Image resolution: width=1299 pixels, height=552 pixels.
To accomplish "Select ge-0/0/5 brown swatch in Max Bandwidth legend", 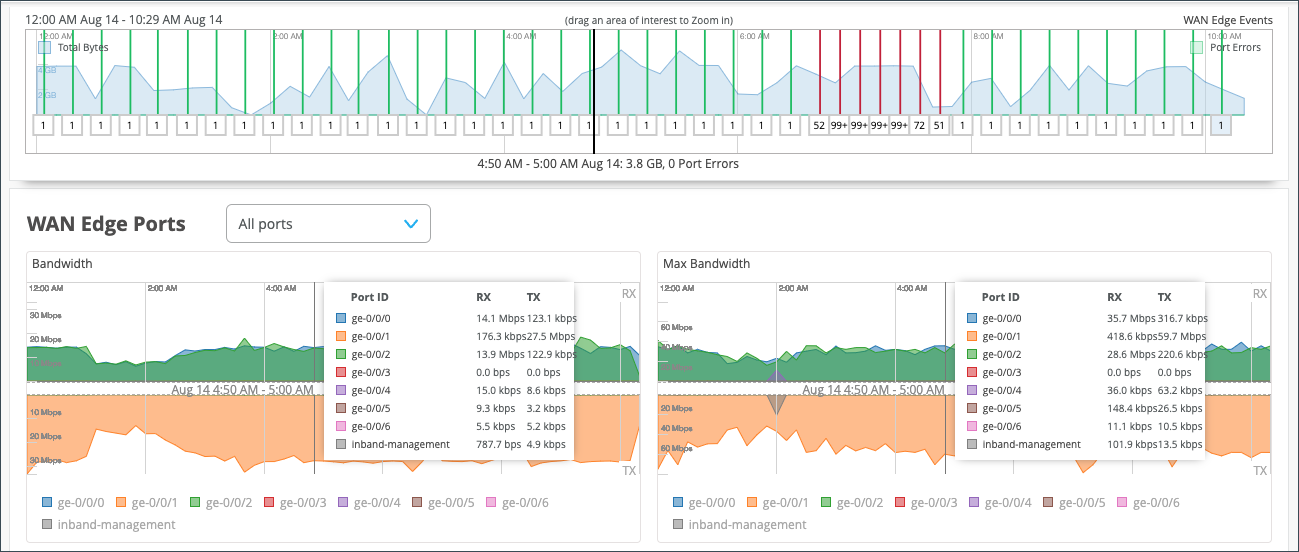I will (1048, 502).
